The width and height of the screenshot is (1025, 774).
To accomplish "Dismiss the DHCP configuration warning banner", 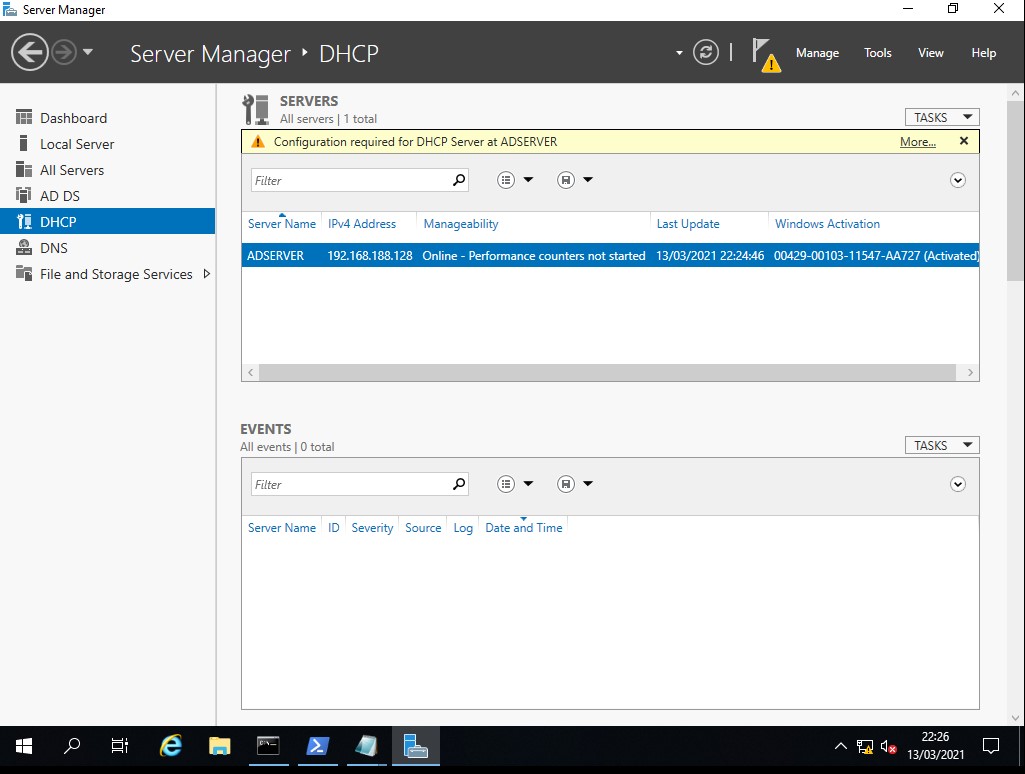I will point(964,141).
